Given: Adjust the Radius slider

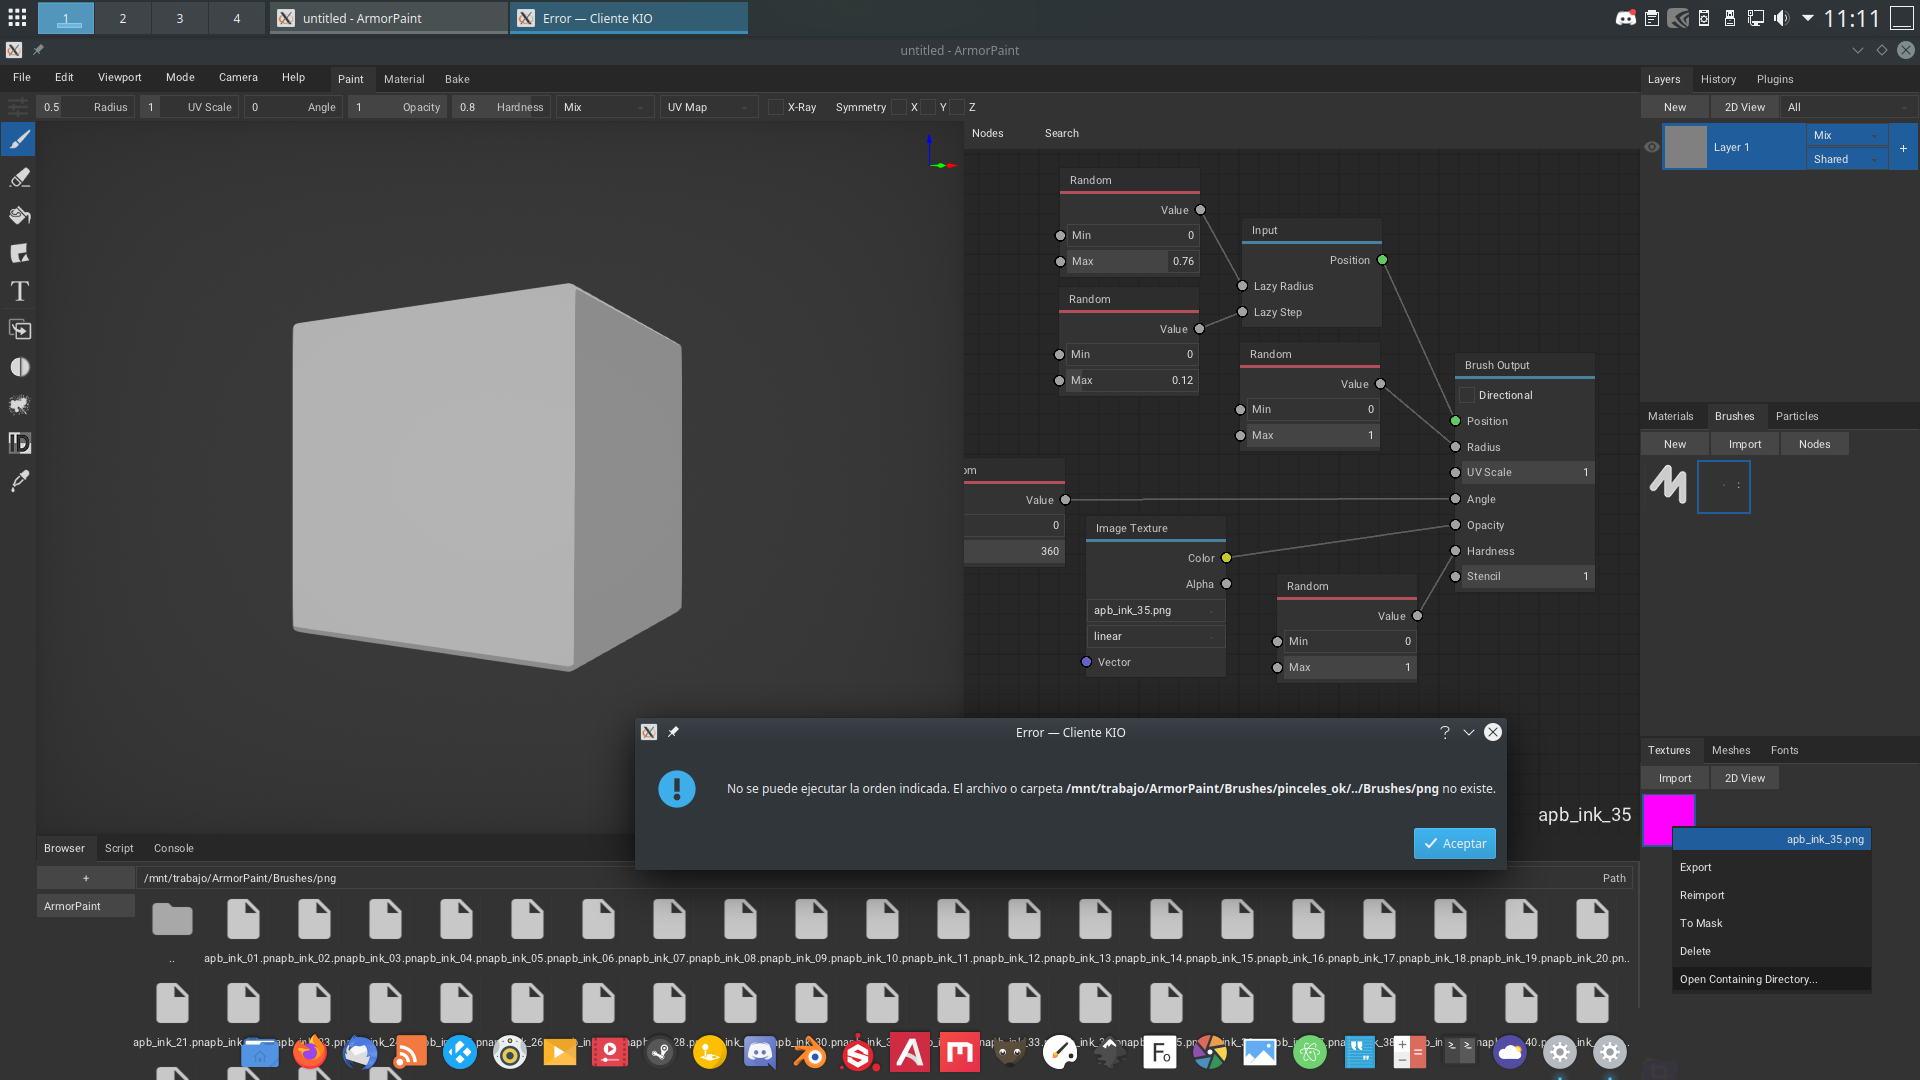Looking at the screenshot, I should [x=86, y=107].
